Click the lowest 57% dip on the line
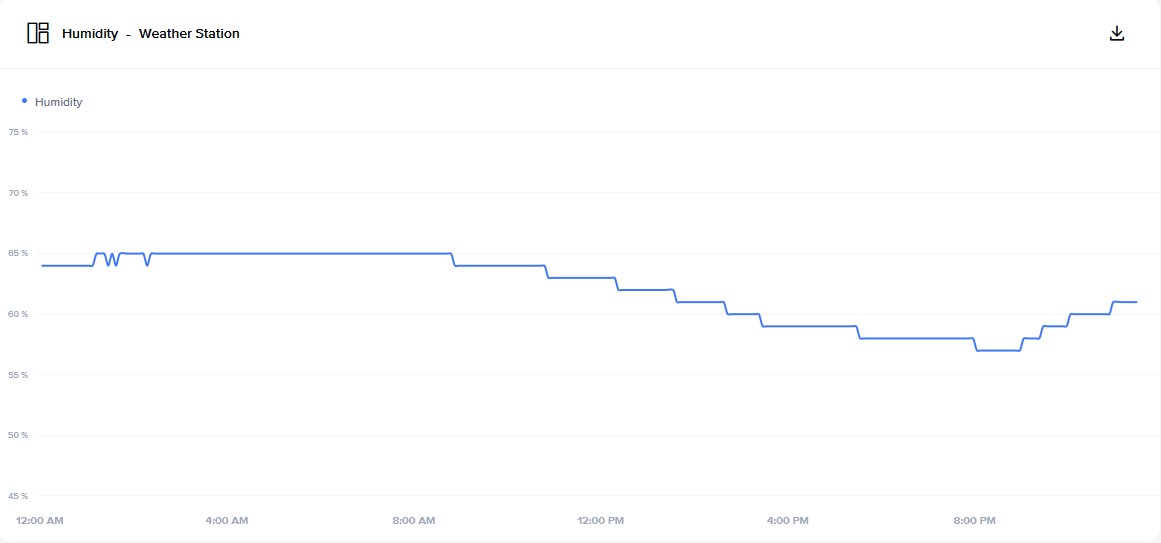Screen dimensions: 1161x543 click(x=998, y=350)
